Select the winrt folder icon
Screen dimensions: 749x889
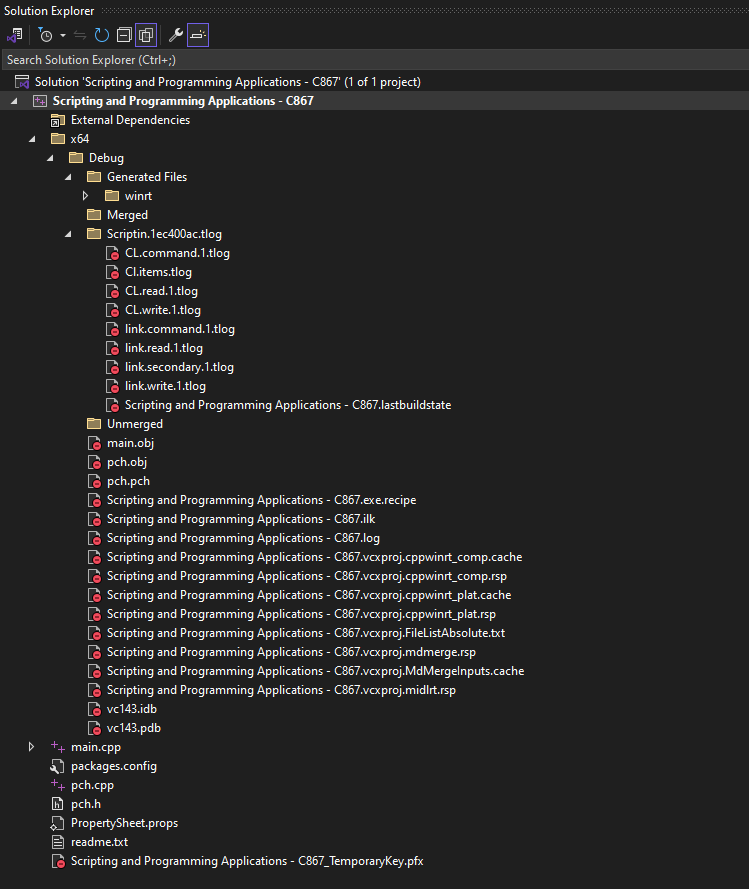(x=112, y=196)
